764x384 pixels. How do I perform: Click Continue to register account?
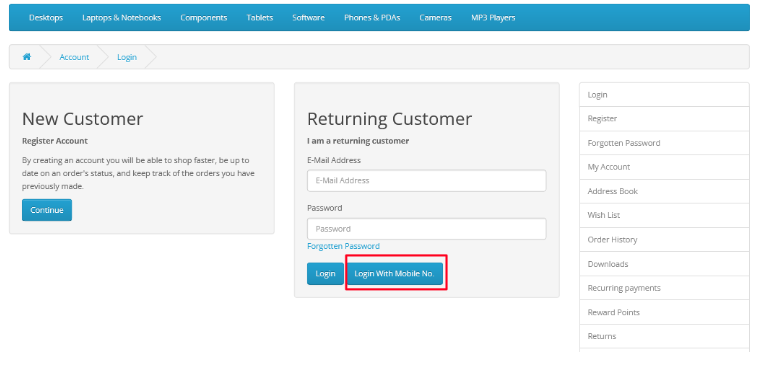coord(47,210)
